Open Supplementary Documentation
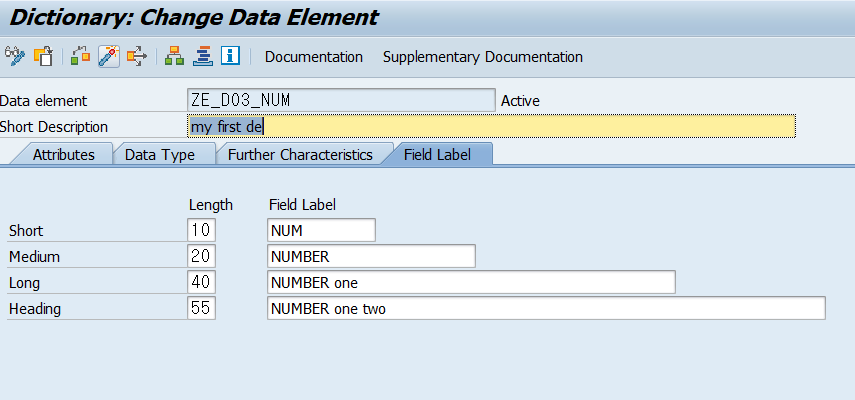Viewport: 855px width, 400px height. coord(483,57)
